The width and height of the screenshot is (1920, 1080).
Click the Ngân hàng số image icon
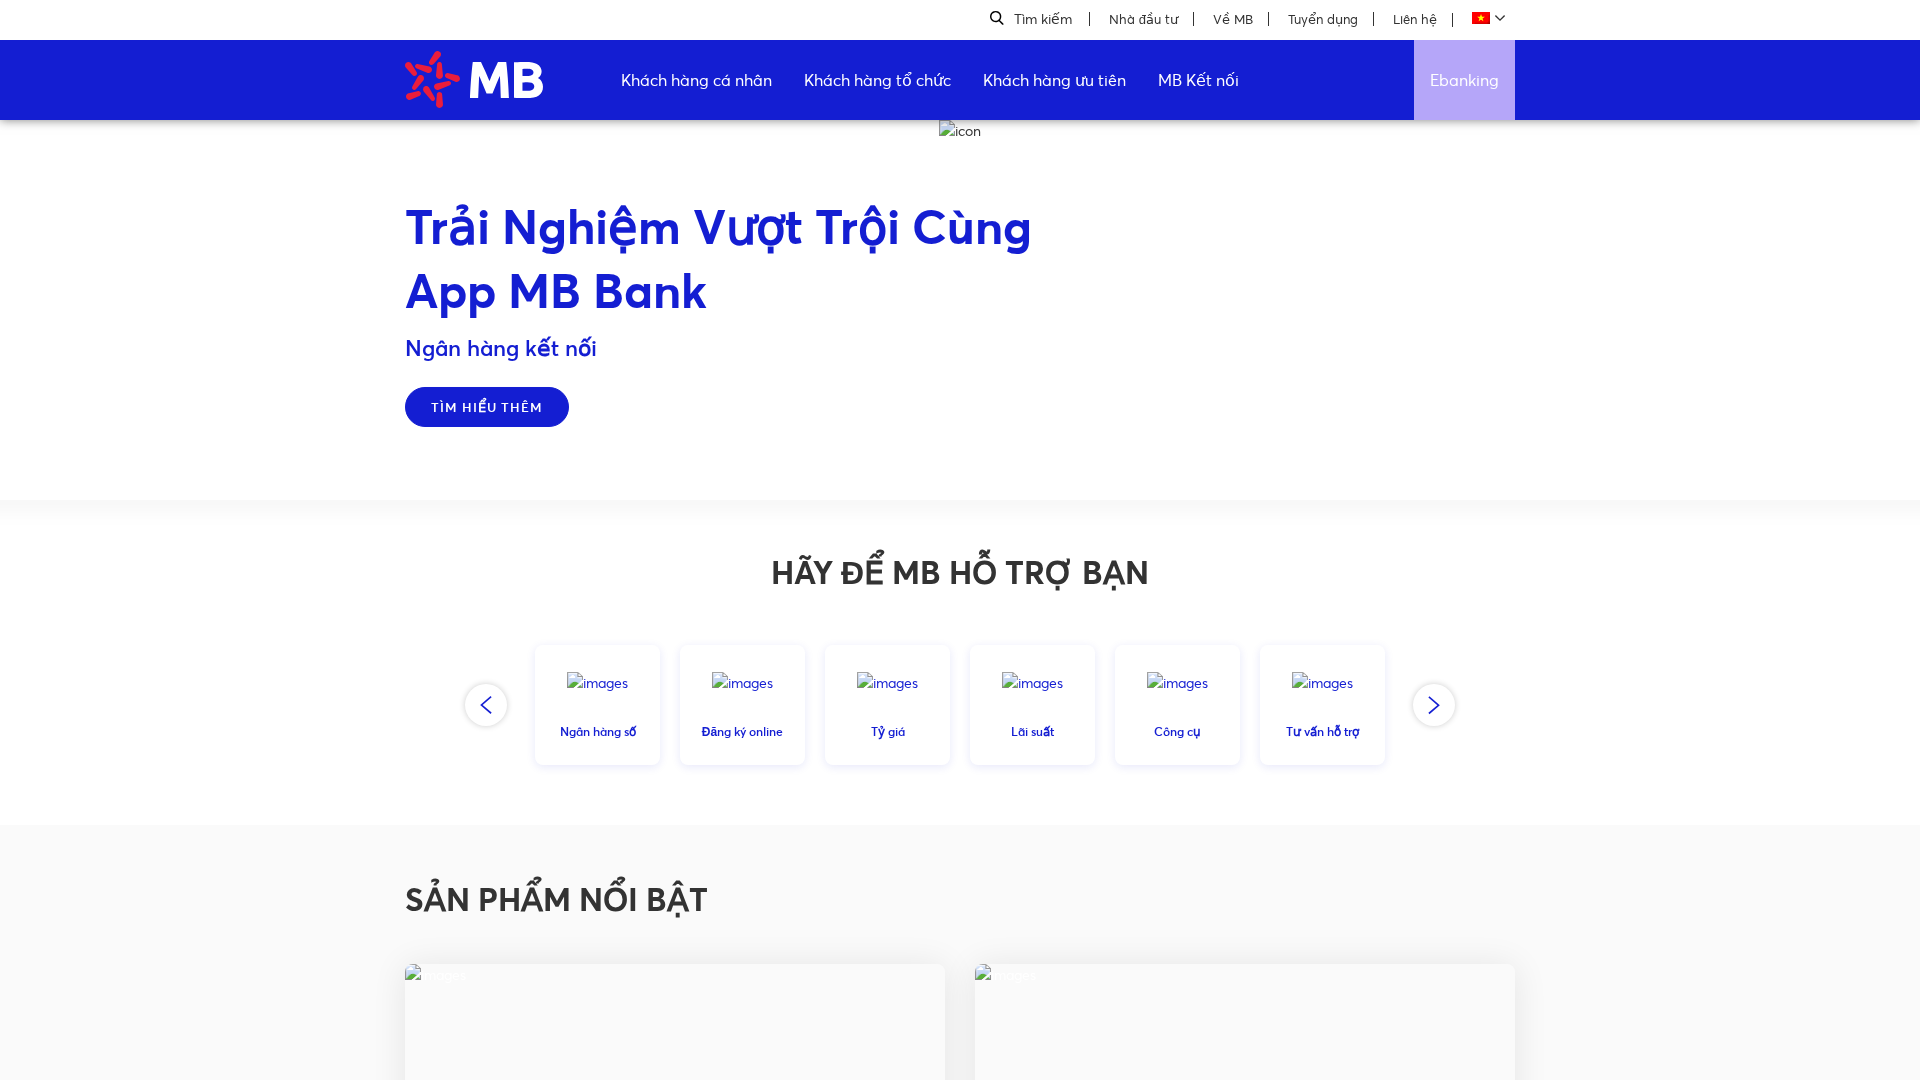point(597,683)
